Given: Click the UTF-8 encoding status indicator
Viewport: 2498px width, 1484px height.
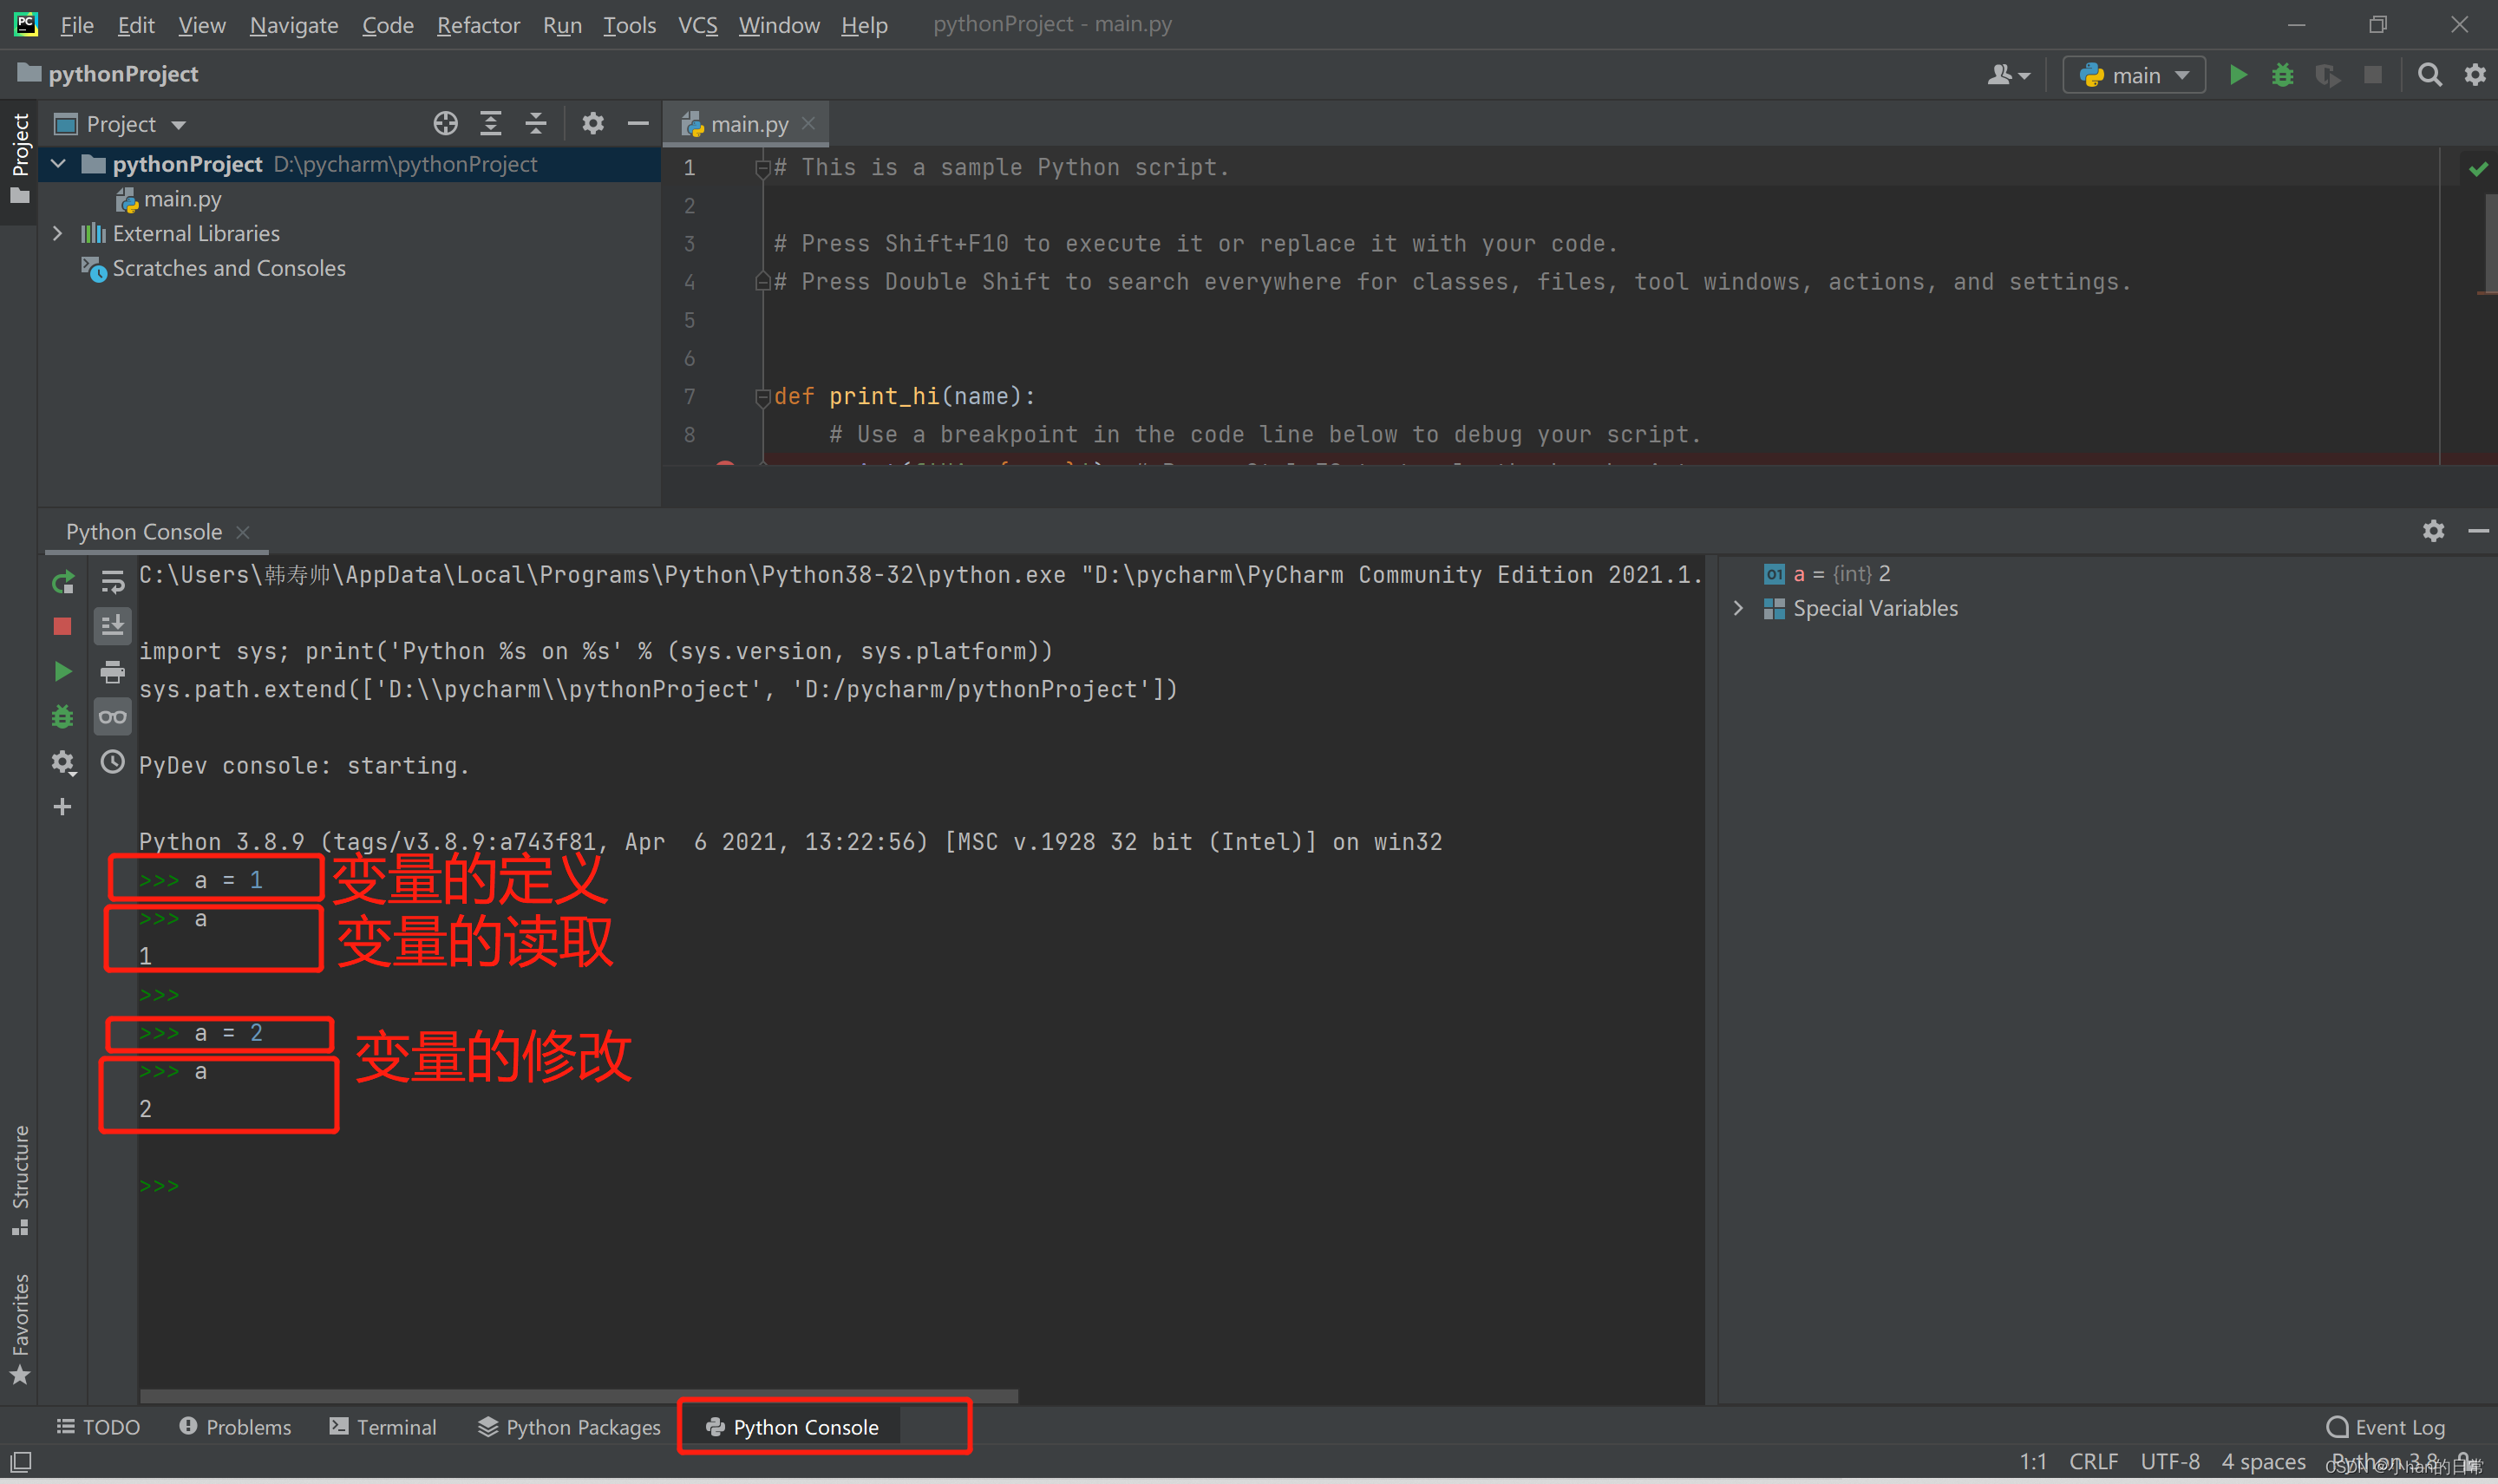Looking at the screenshot, I should (x=2169, y=1461).
